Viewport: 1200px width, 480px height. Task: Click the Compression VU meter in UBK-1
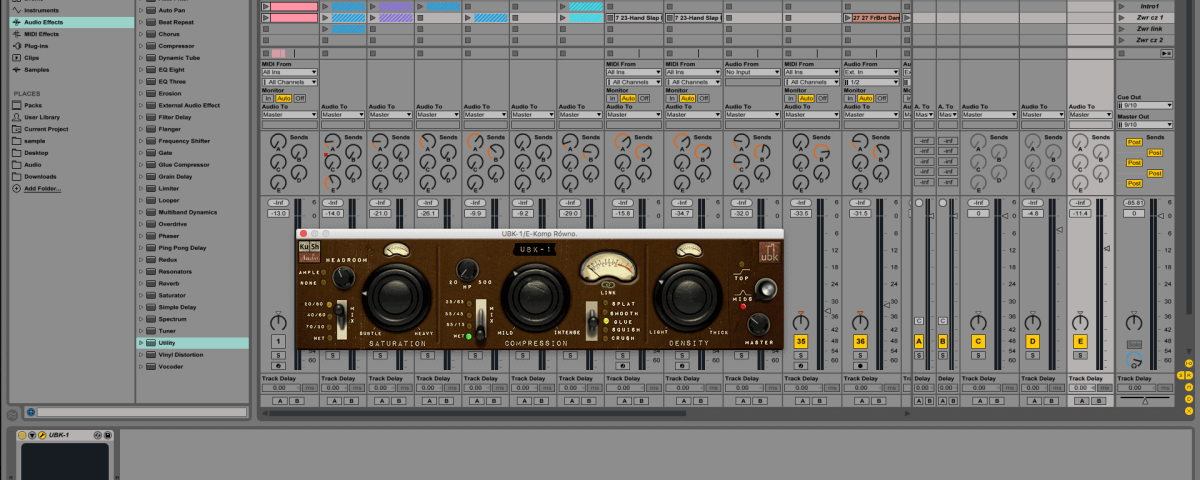pyautogui.click(x=608, y=265)
